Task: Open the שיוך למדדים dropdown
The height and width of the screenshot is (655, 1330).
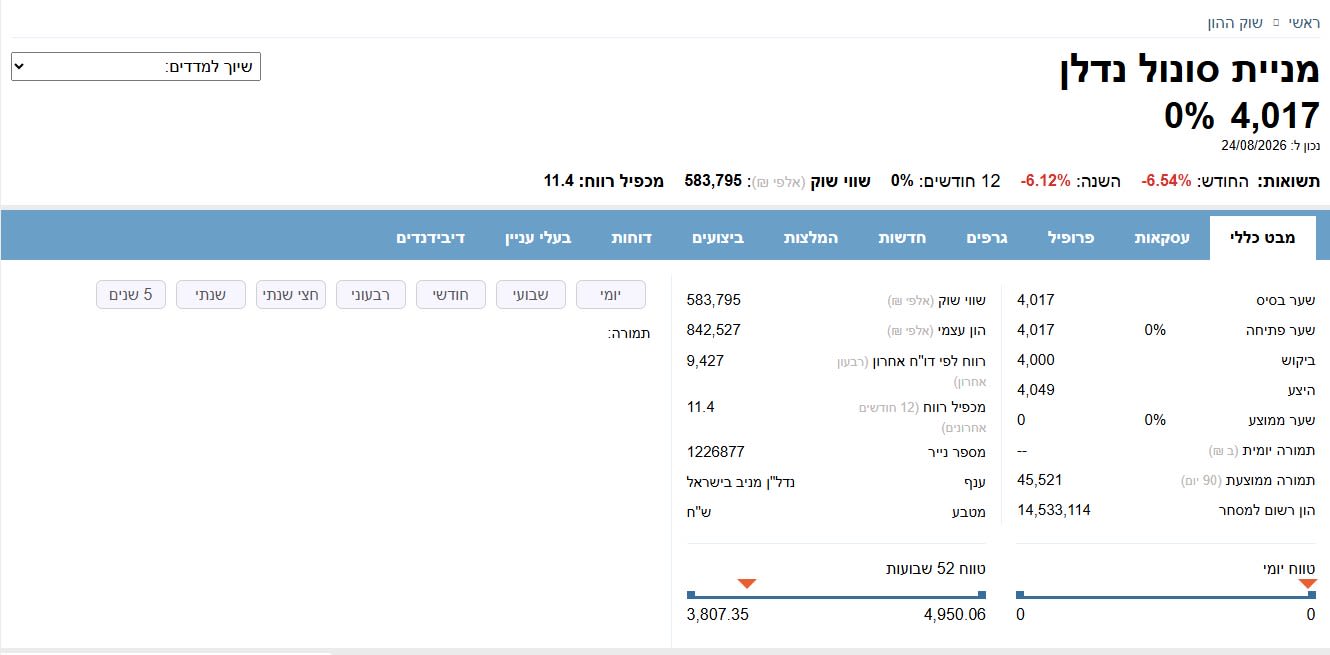Action: 136,67
